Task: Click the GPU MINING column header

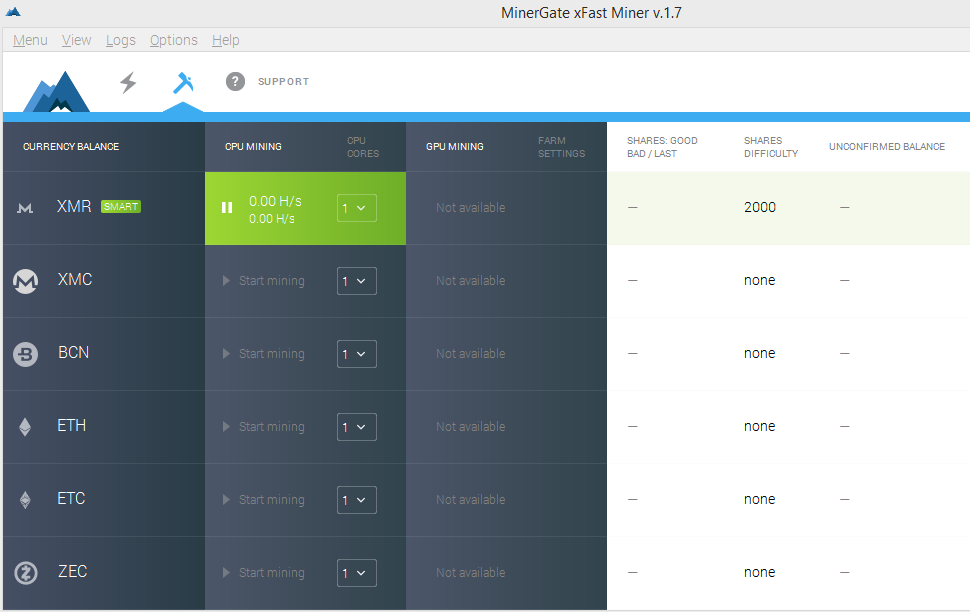Action: pos(455,147)
